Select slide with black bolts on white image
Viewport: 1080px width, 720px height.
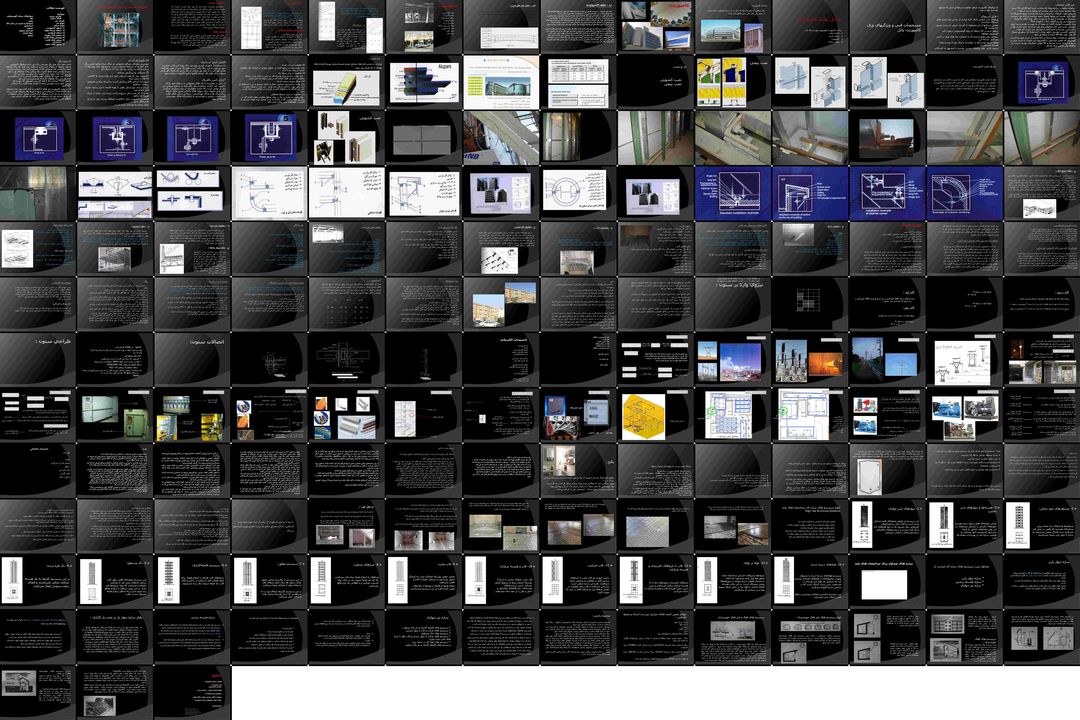501,249
